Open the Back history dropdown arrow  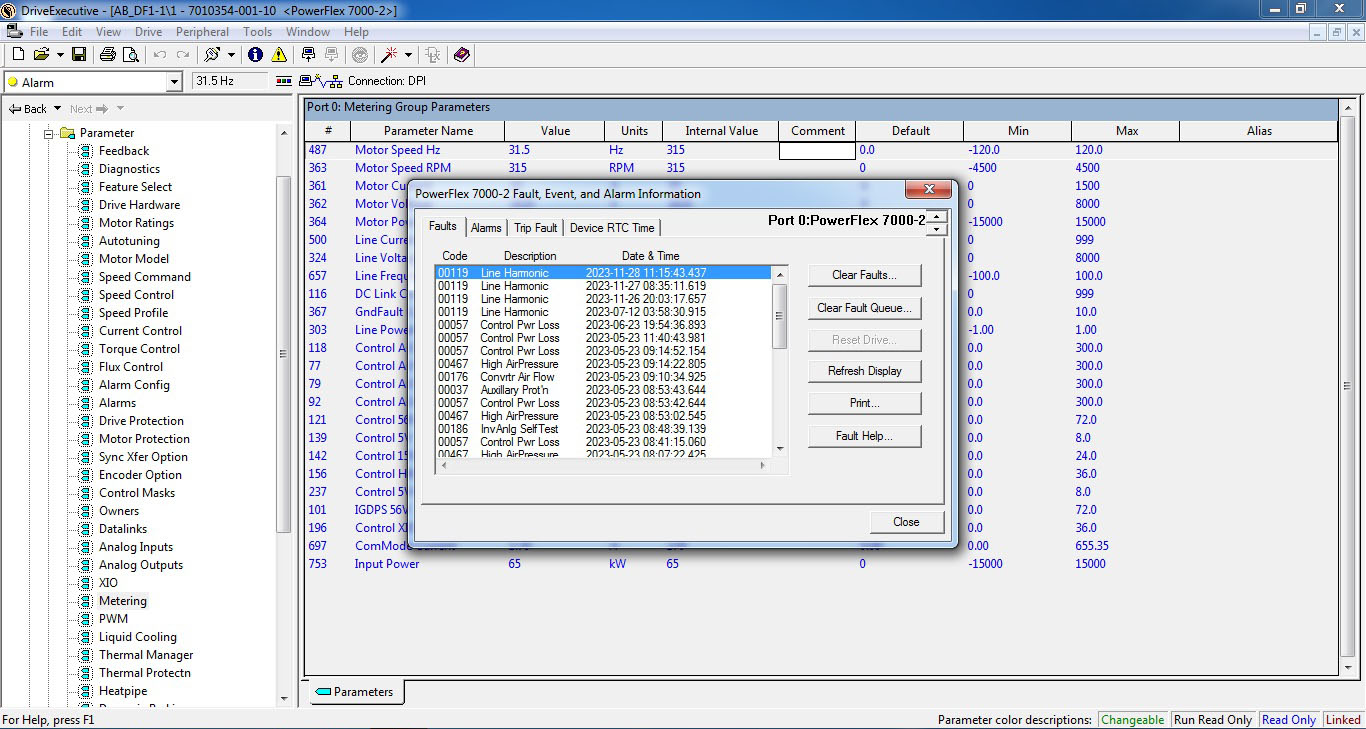58,109
